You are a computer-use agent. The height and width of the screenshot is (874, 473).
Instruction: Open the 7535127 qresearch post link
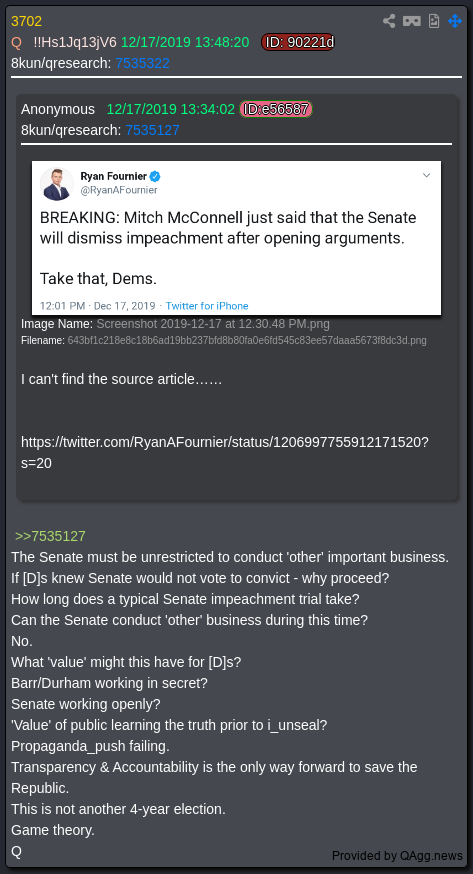152,130
